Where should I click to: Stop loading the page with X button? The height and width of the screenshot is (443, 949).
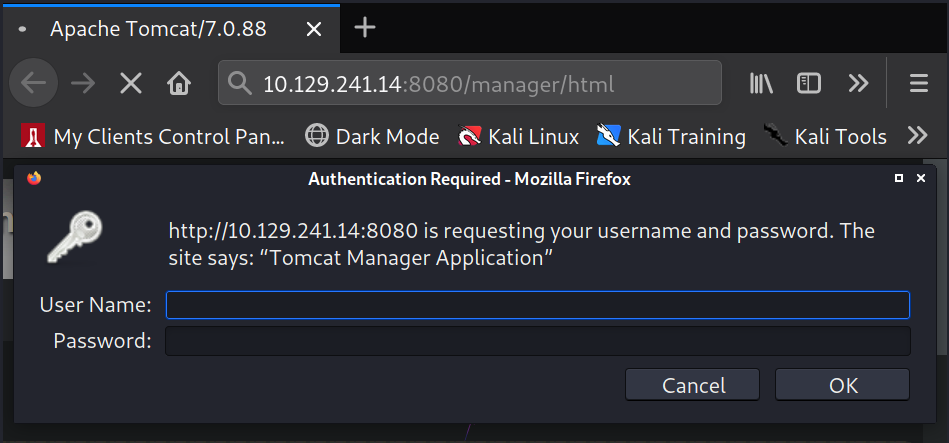coord(131,84)
